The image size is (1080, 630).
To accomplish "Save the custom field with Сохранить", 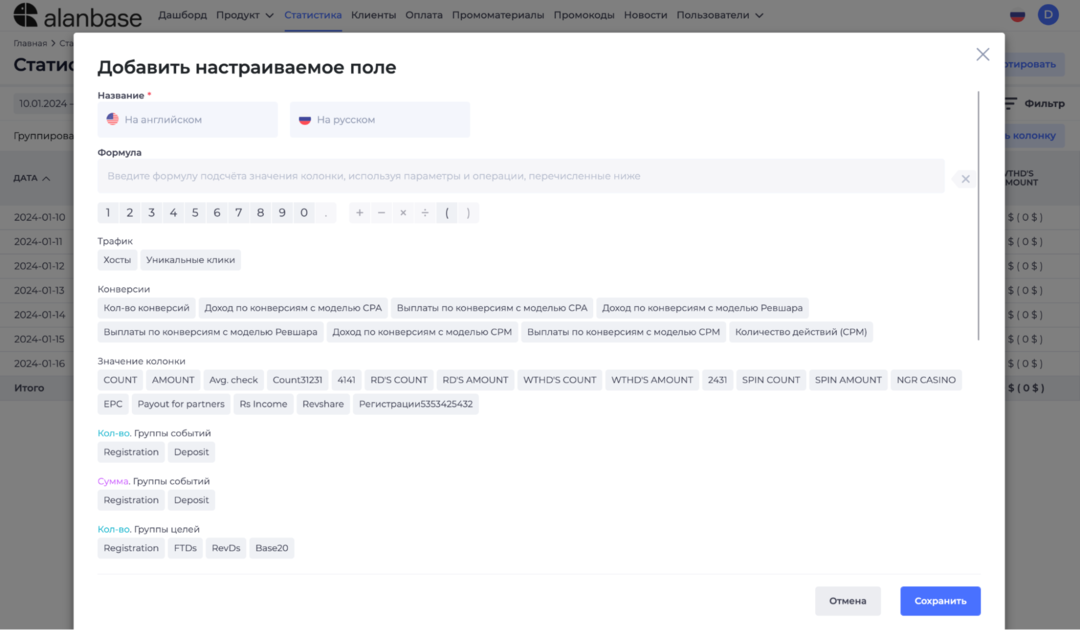I will click(x=939, y=601).
